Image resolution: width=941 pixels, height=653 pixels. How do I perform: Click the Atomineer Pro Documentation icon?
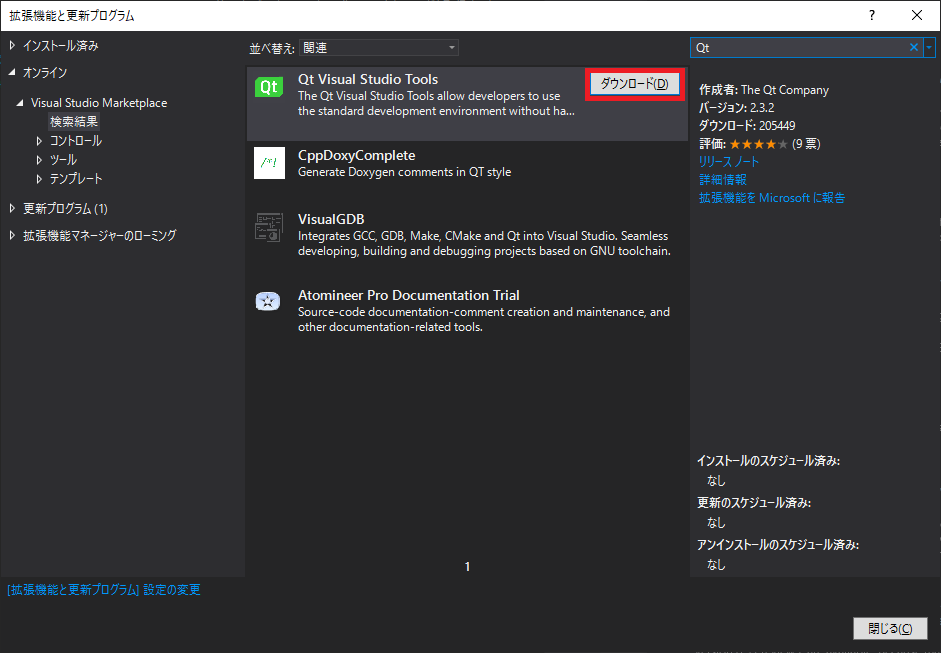pos(268,301)
